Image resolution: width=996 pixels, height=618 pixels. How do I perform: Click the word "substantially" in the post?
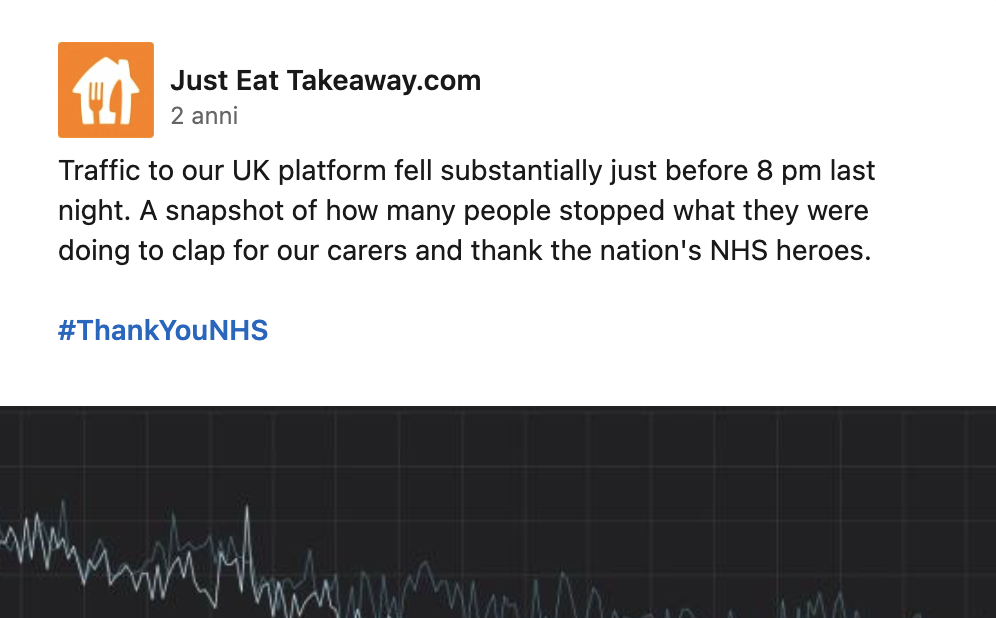(x=520, y=170)
